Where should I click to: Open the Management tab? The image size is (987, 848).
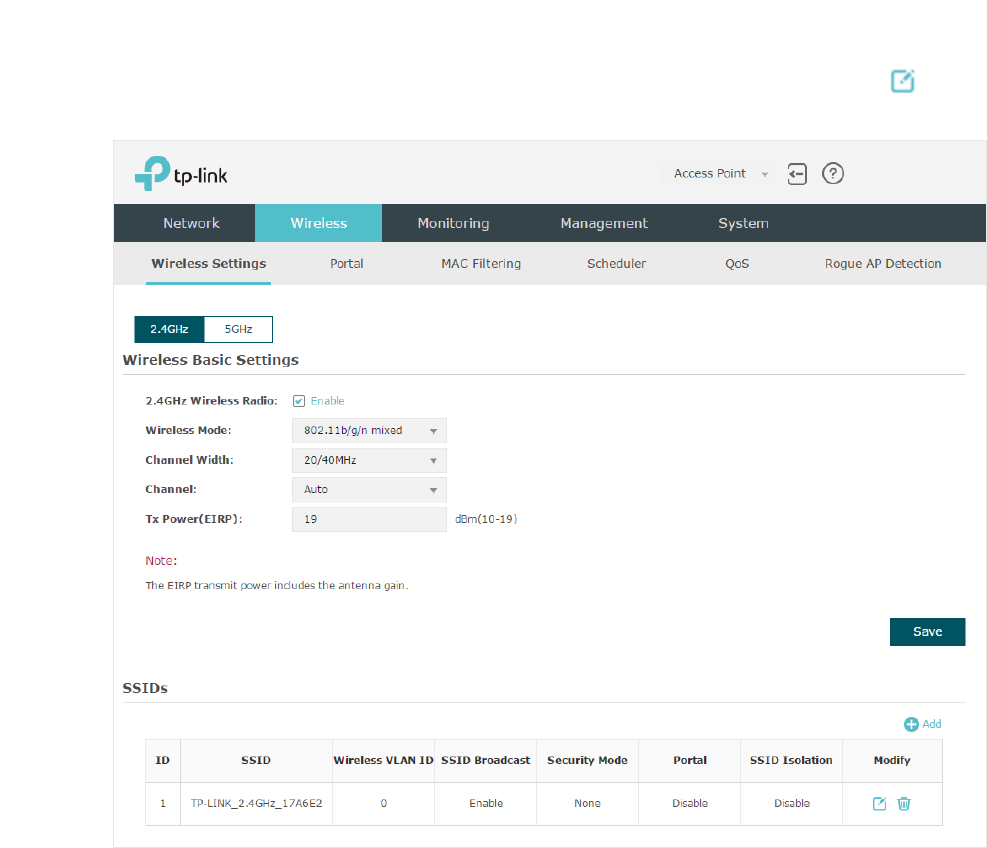[604, 223]
